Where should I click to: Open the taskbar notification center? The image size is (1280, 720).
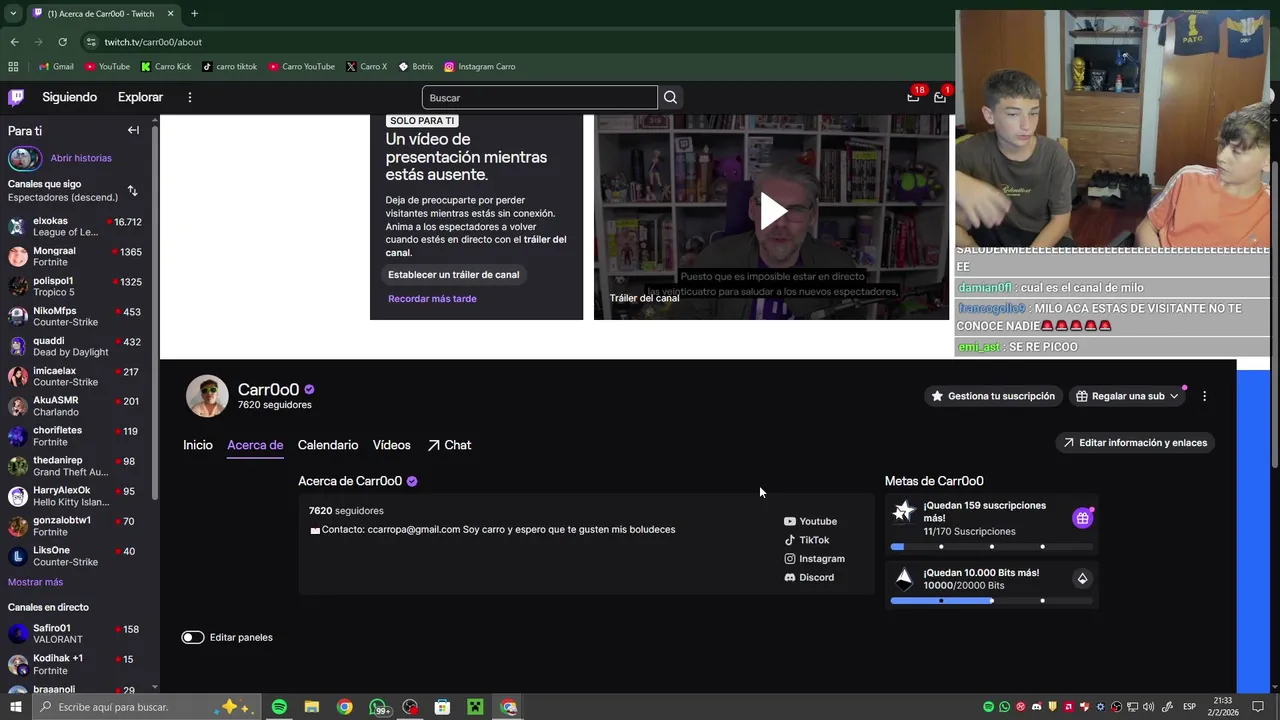click(1258, 707)
